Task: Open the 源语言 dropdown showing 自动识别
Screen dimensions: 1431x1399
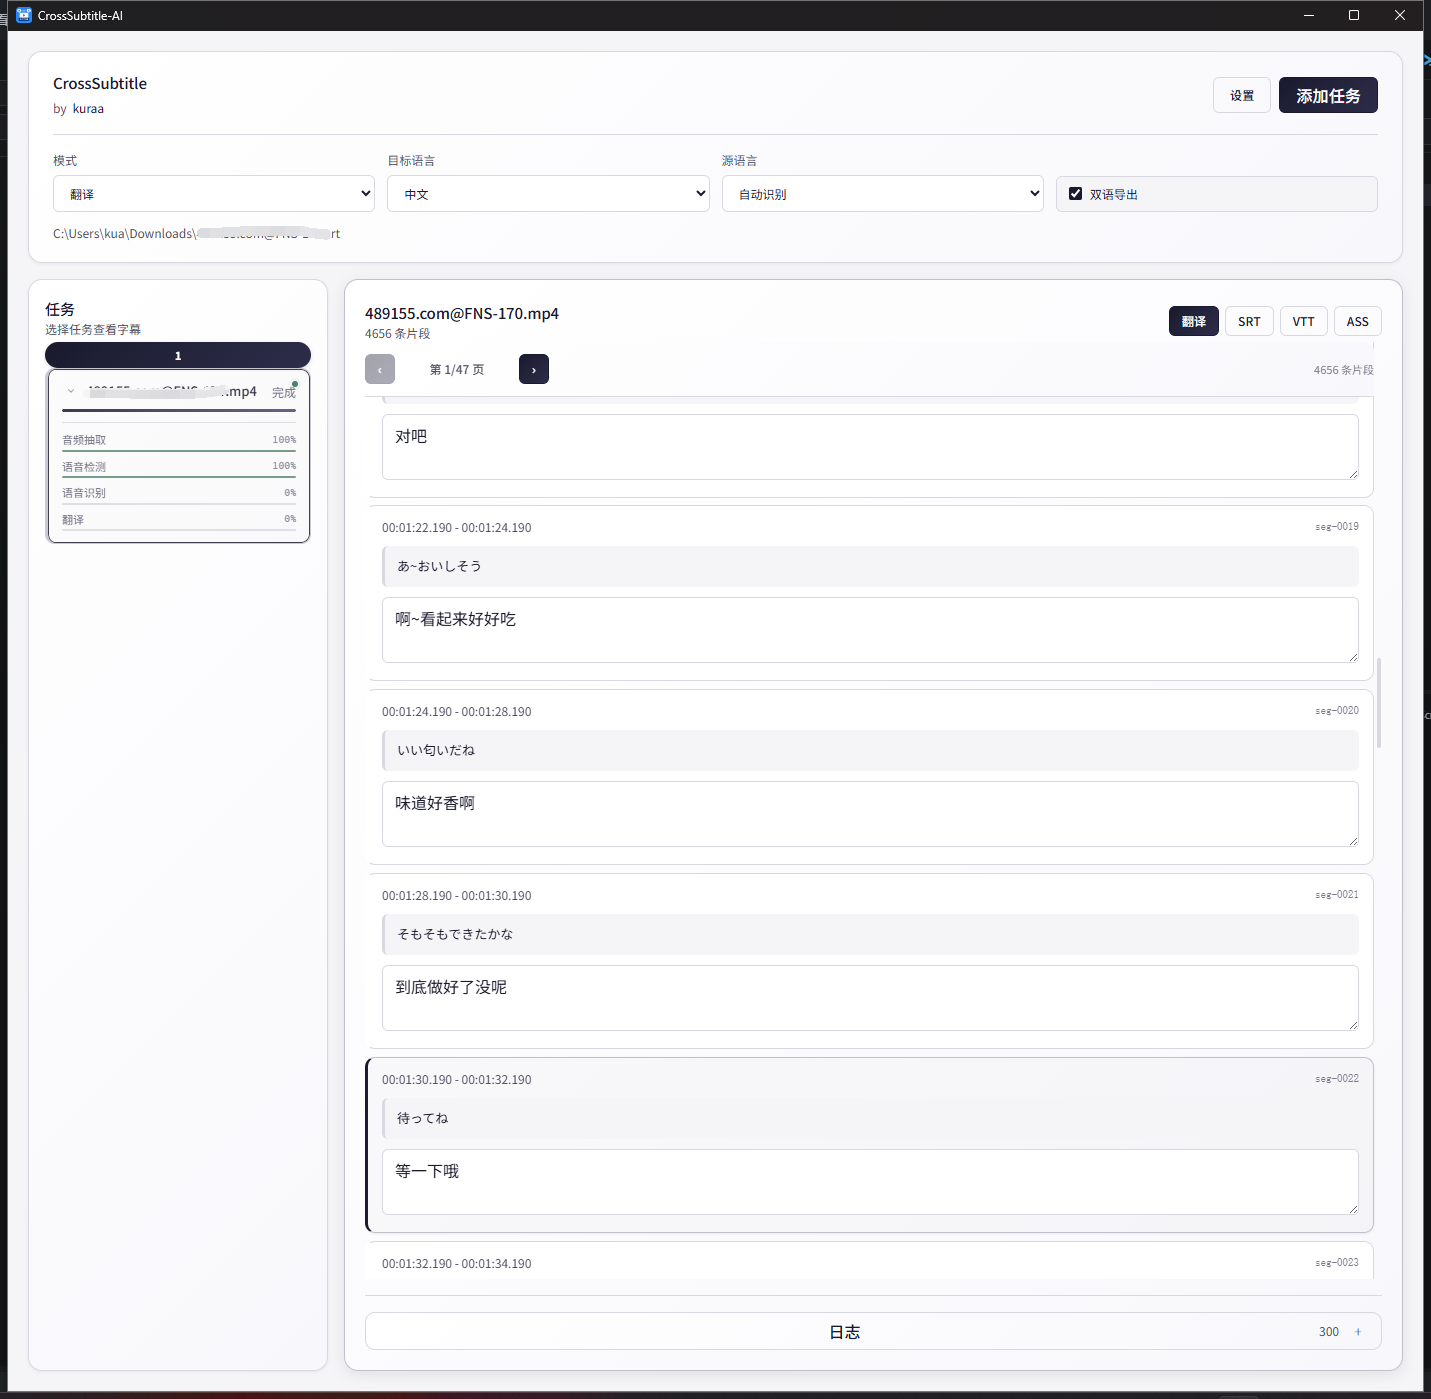Action: click(x=883, y=194)
